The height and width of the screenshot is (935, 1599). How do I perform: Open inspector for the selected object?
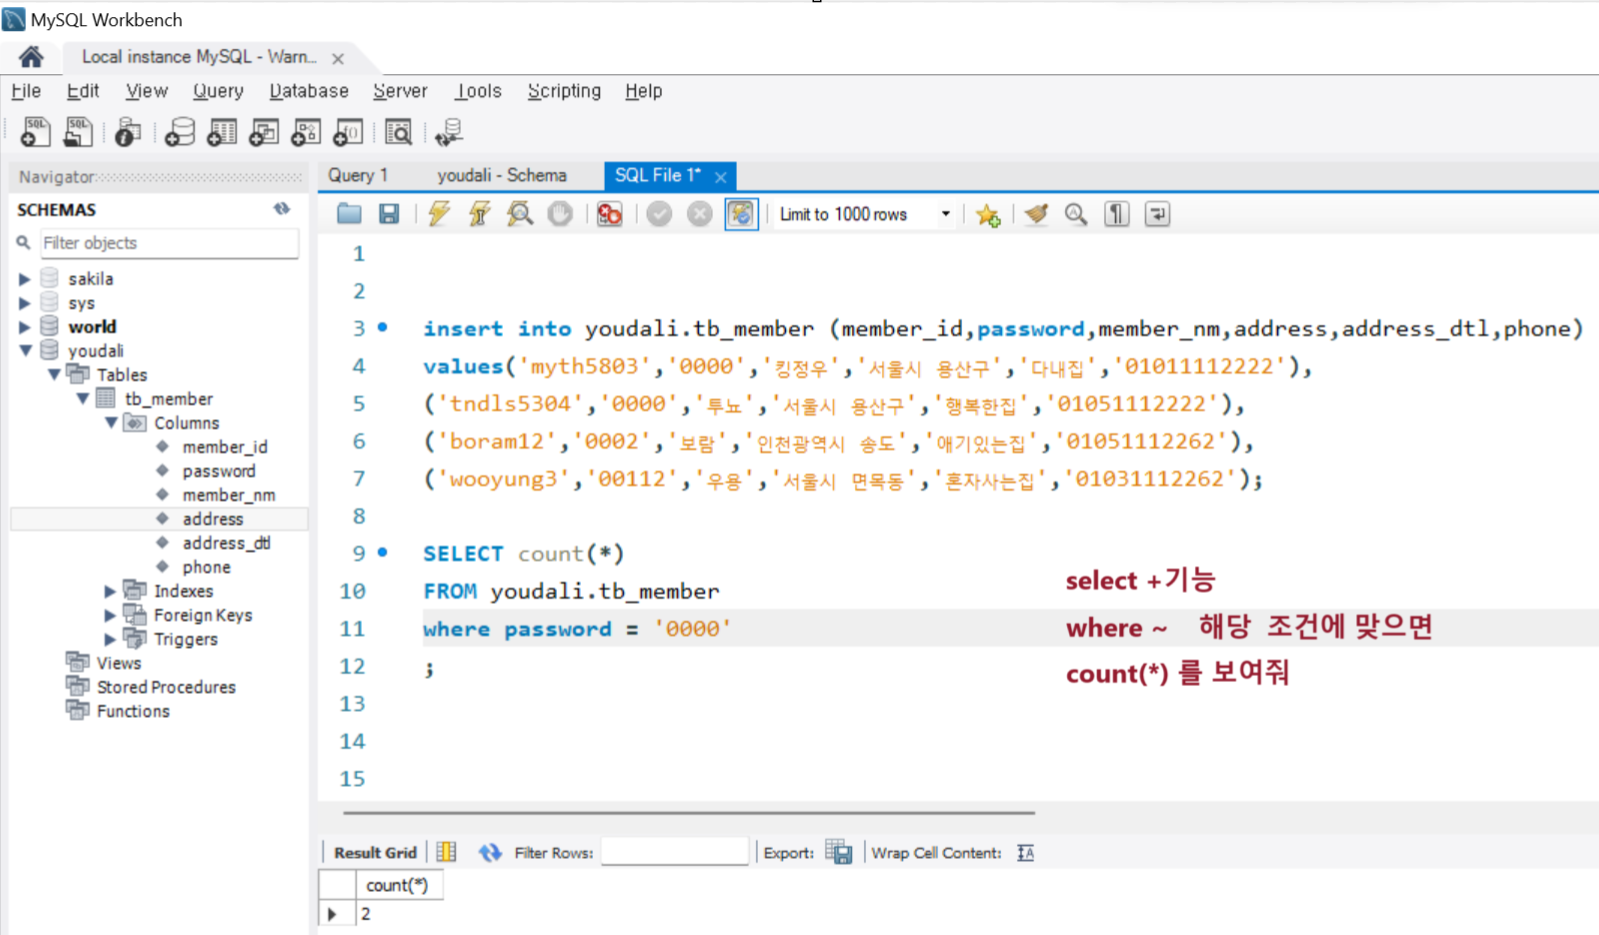pyautogui.click(x=128, y=132)
